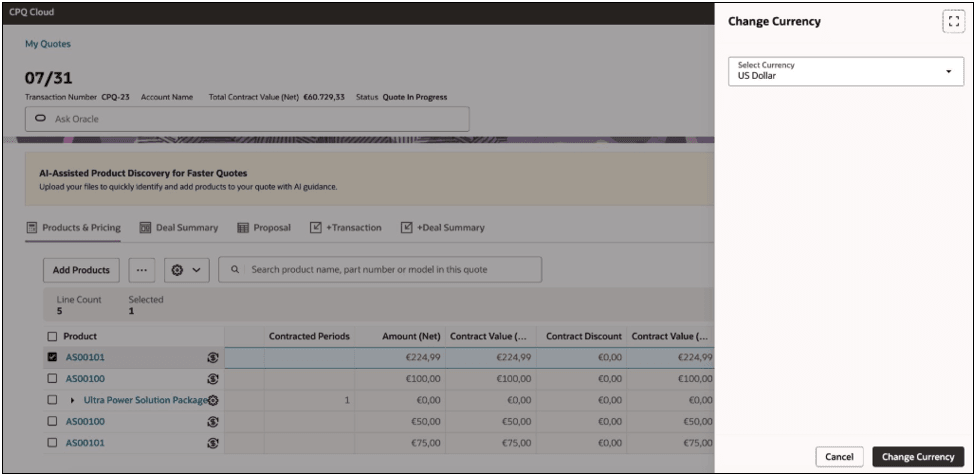Switch to the Products & Pricing tab
The width and height of the screenshot is (976, 476).
[x=73, y=228]
